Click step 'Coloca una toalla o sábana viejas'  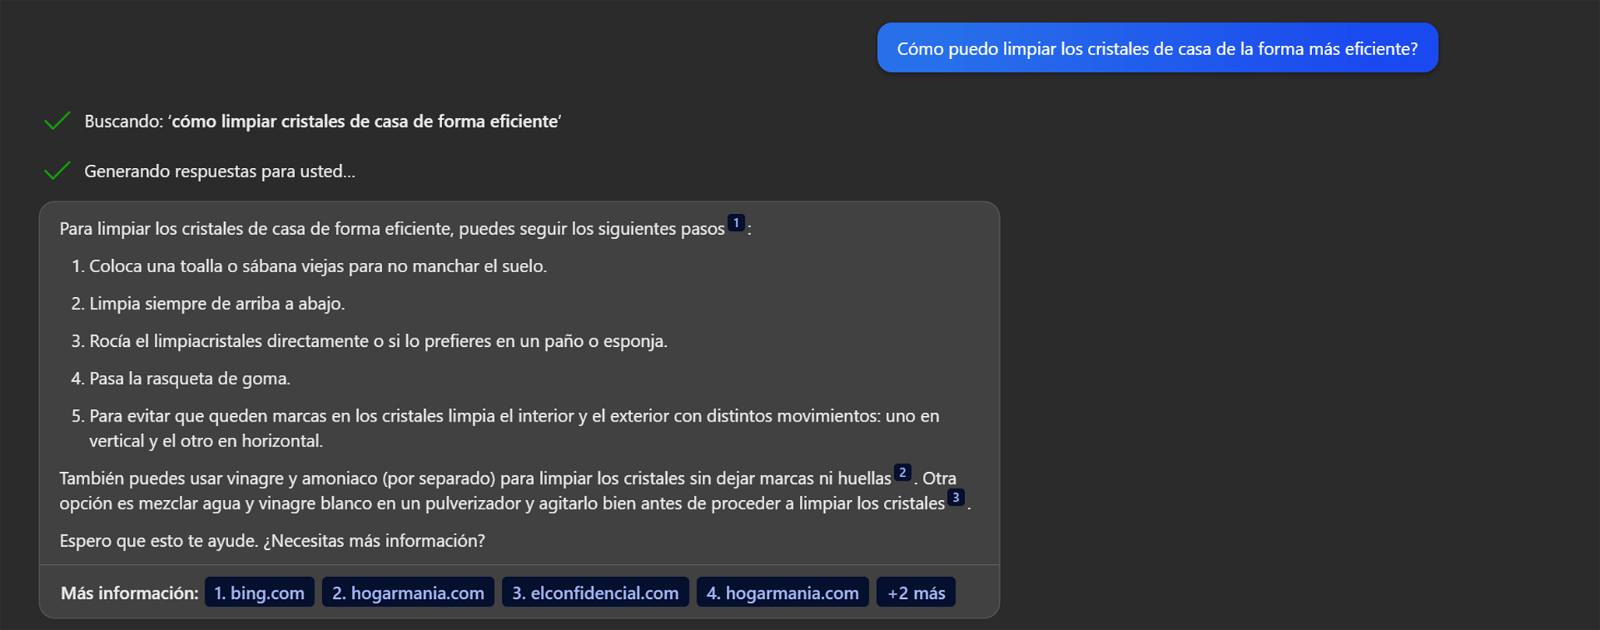(x=318, y=266)
